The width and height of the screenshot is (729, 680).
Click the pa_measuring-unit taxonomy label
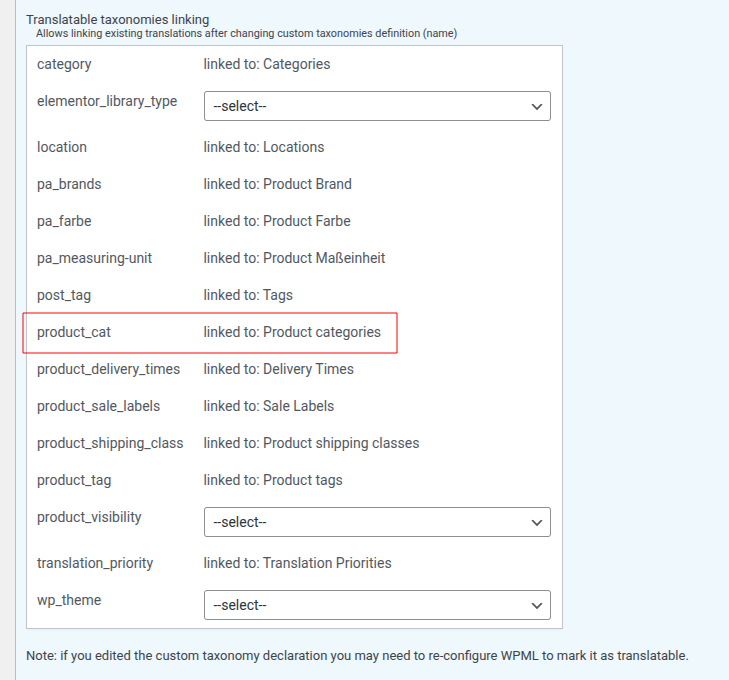[x=96, y=258]
